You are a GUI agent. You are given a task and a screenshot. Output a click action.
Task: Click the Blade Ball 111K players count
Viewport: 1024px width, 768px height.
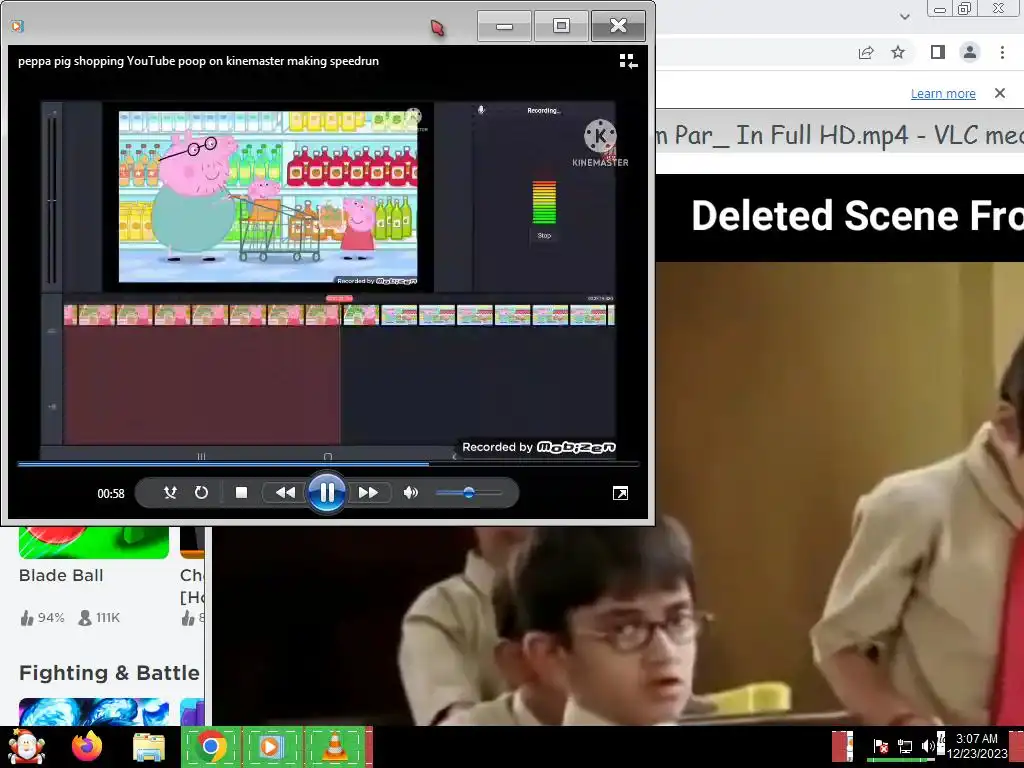[x=108, y=618]
